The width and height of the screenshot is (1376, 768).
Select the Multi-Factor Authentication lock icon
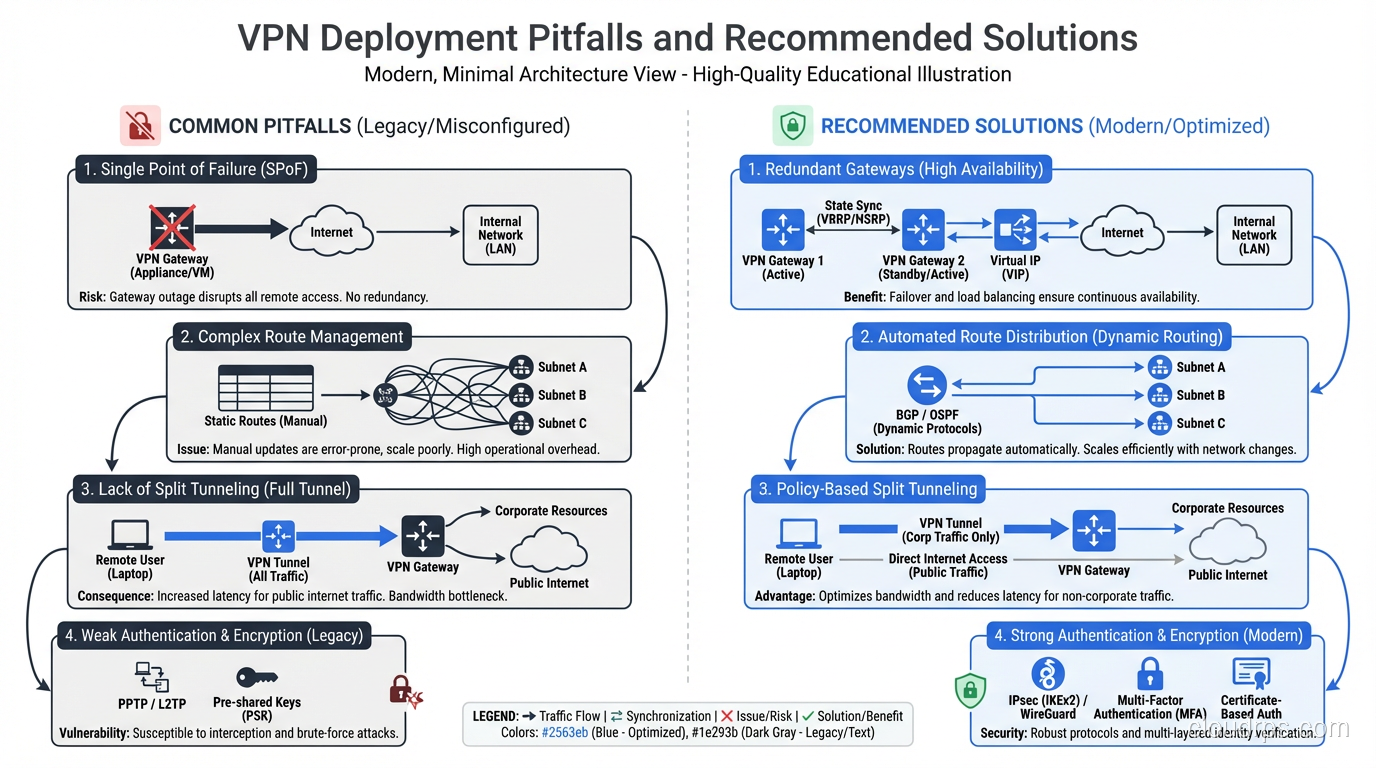[1149, 675]
